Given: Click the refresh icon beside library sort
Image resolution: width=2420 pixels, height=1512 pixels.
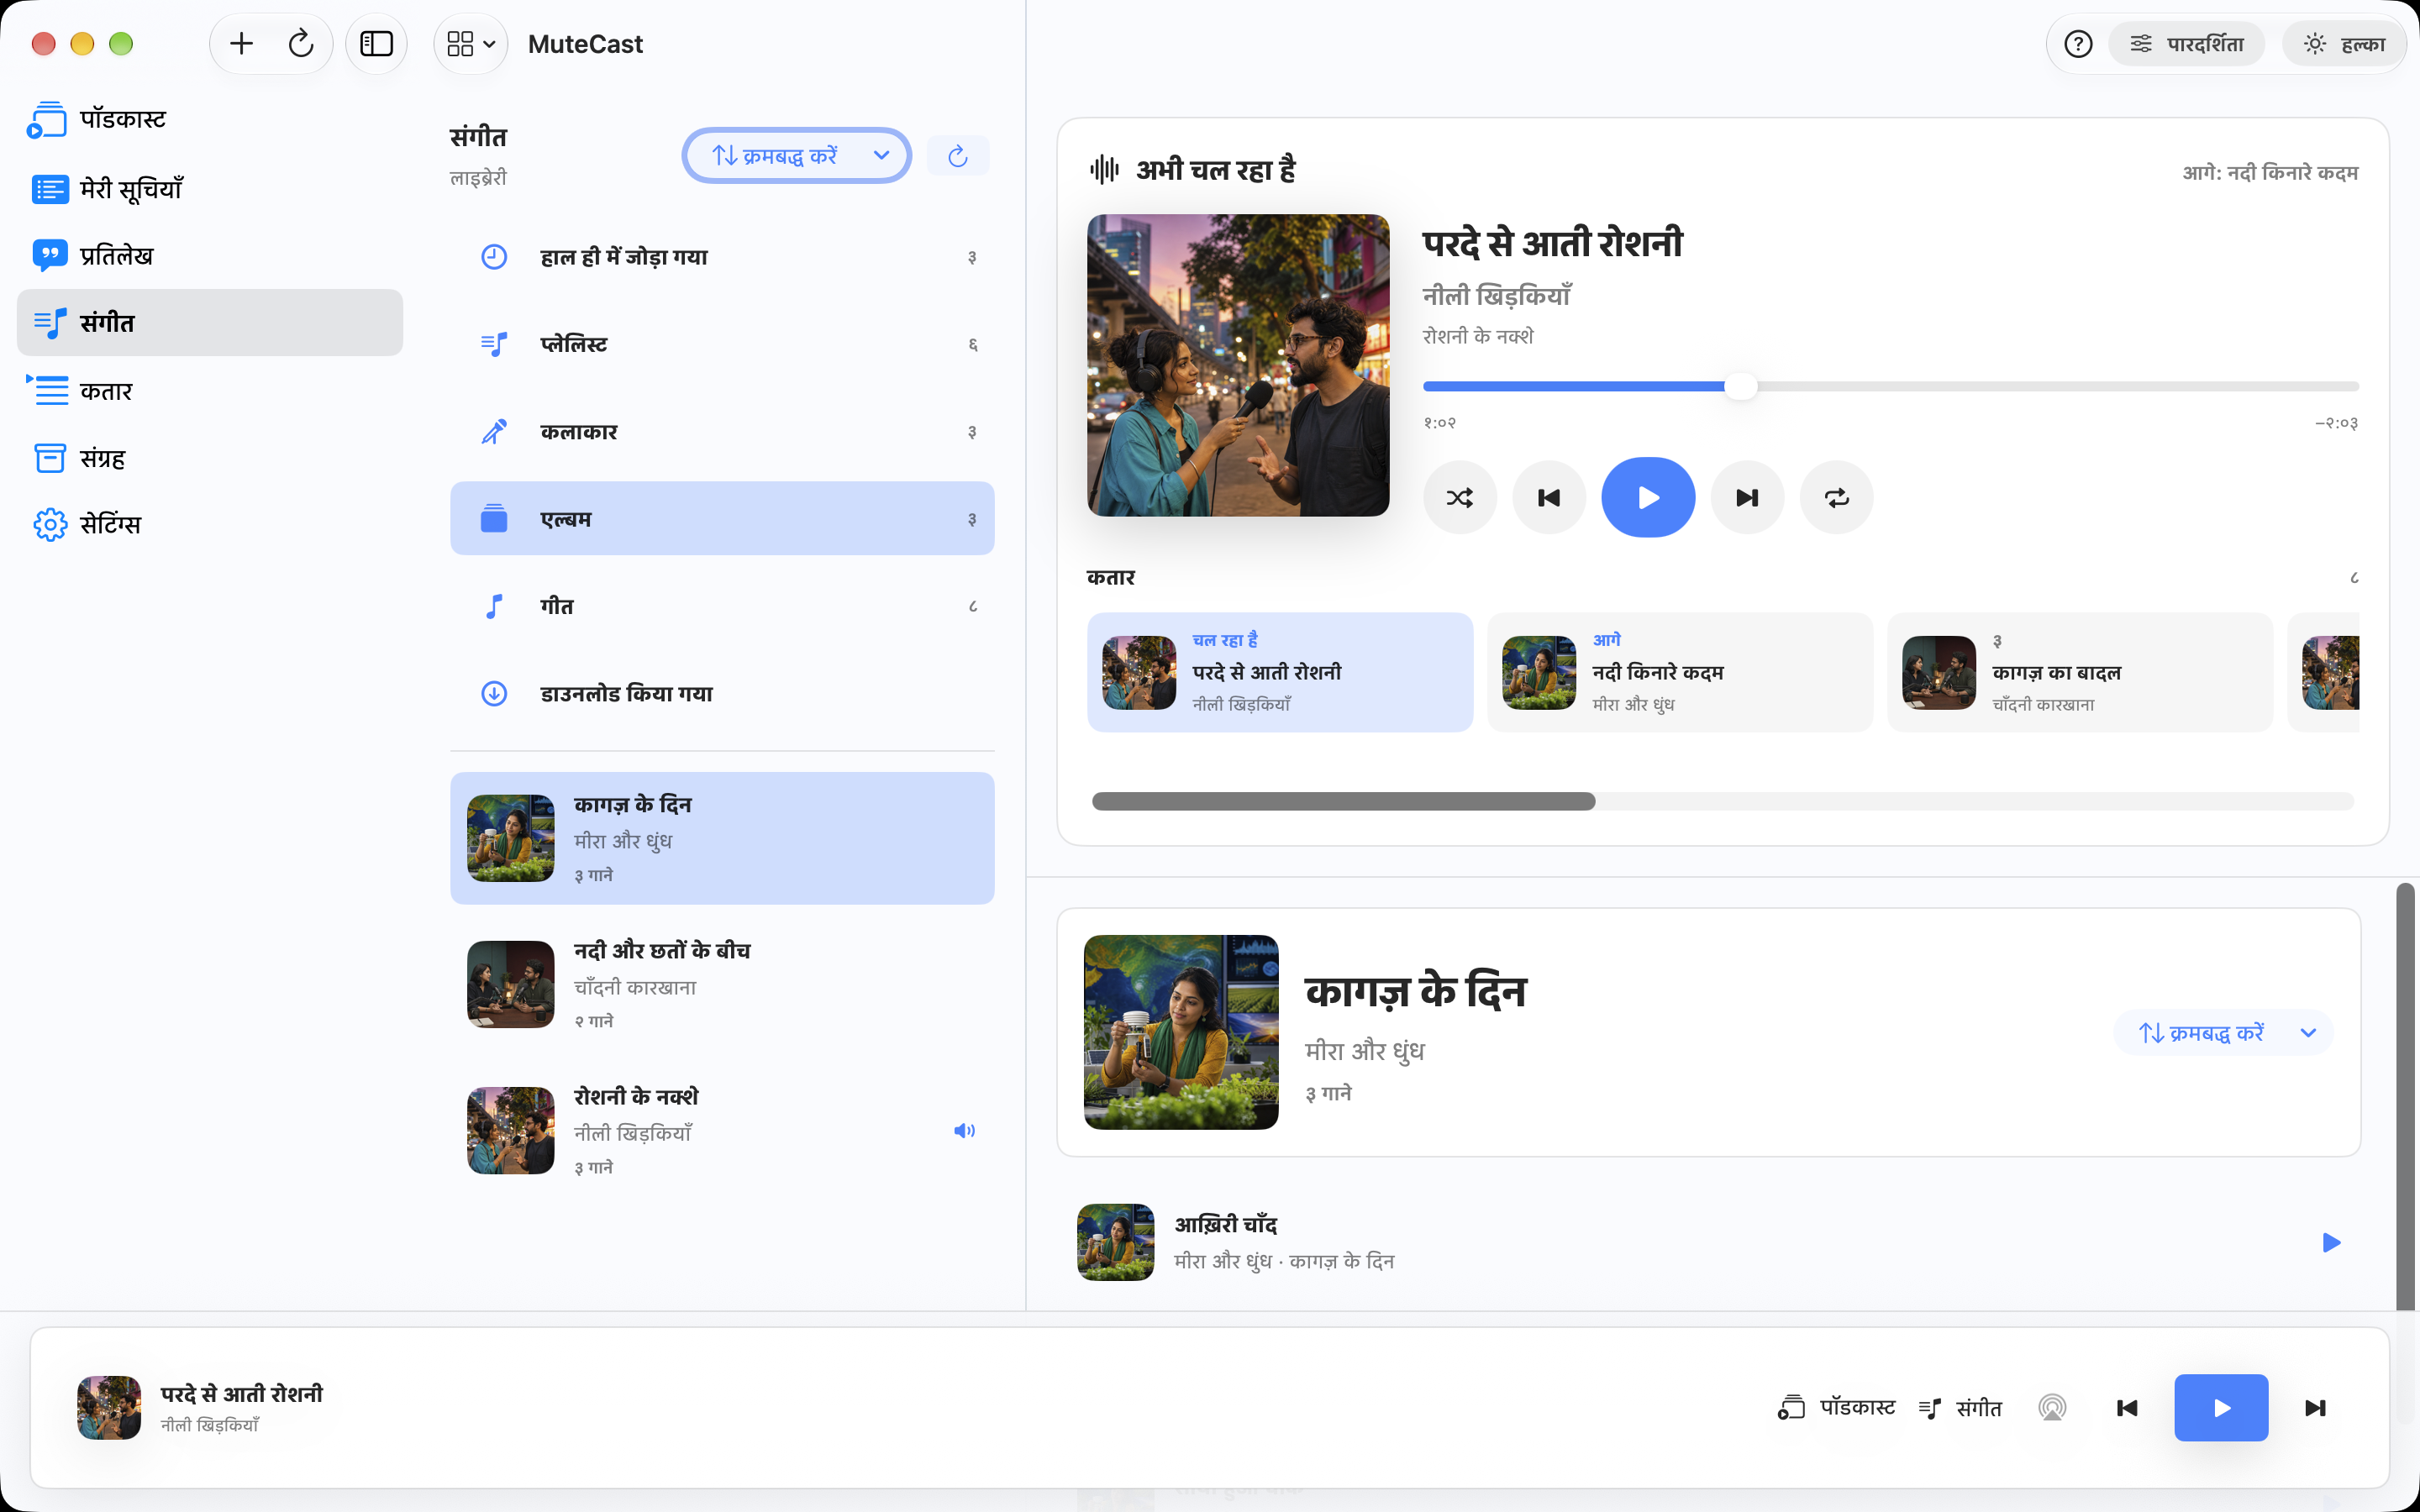Looking at the screenshot, I should (x=957, y=156).
